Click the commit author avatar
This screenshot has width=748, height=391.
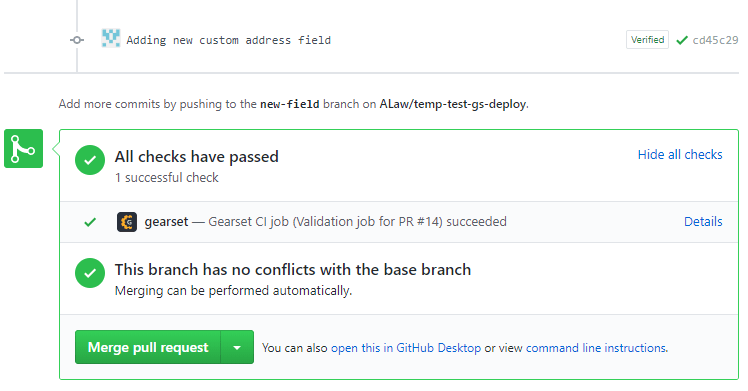click(x=111, y=38)
